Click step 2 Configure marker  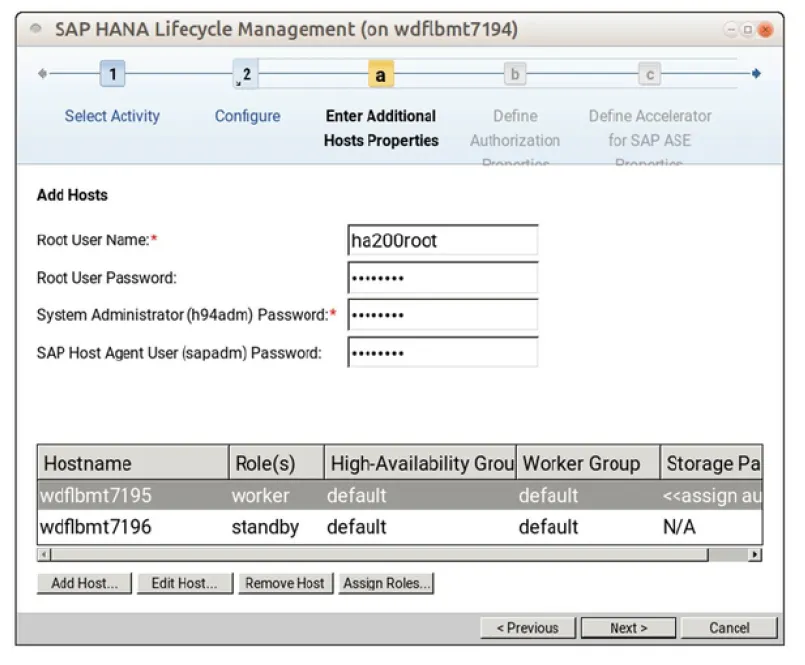pyautogui.click(x=246, y=74)
